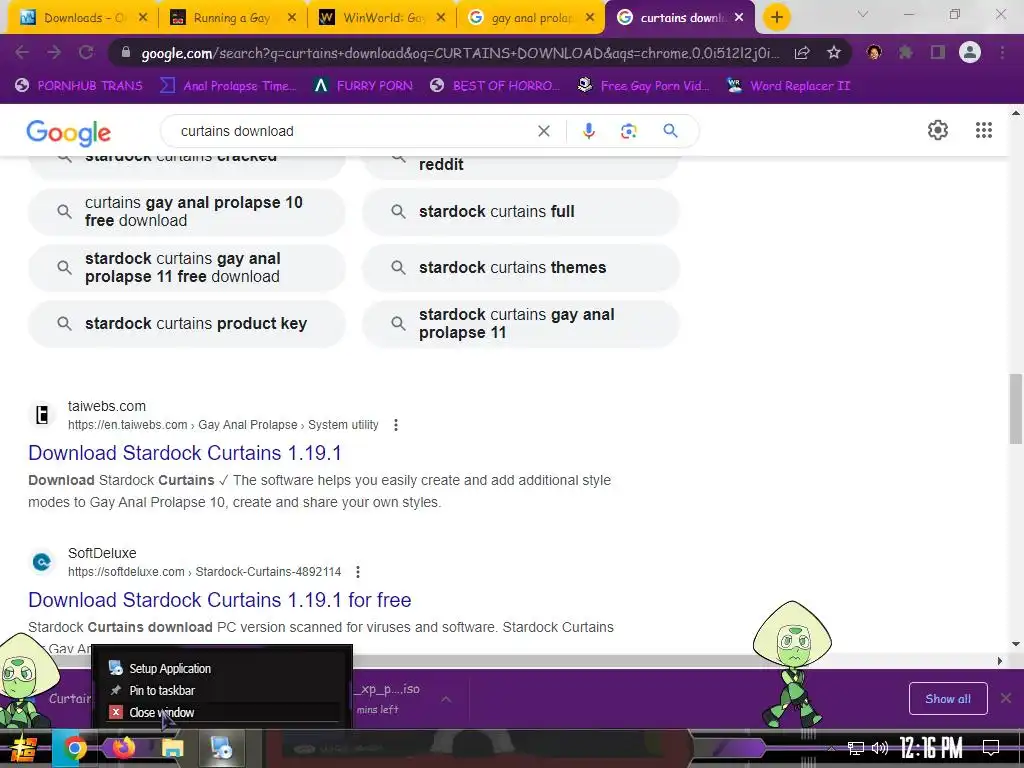Launch Firefox from the taskbar
The image size is (1024, 768).
click(x=124, y=747)
